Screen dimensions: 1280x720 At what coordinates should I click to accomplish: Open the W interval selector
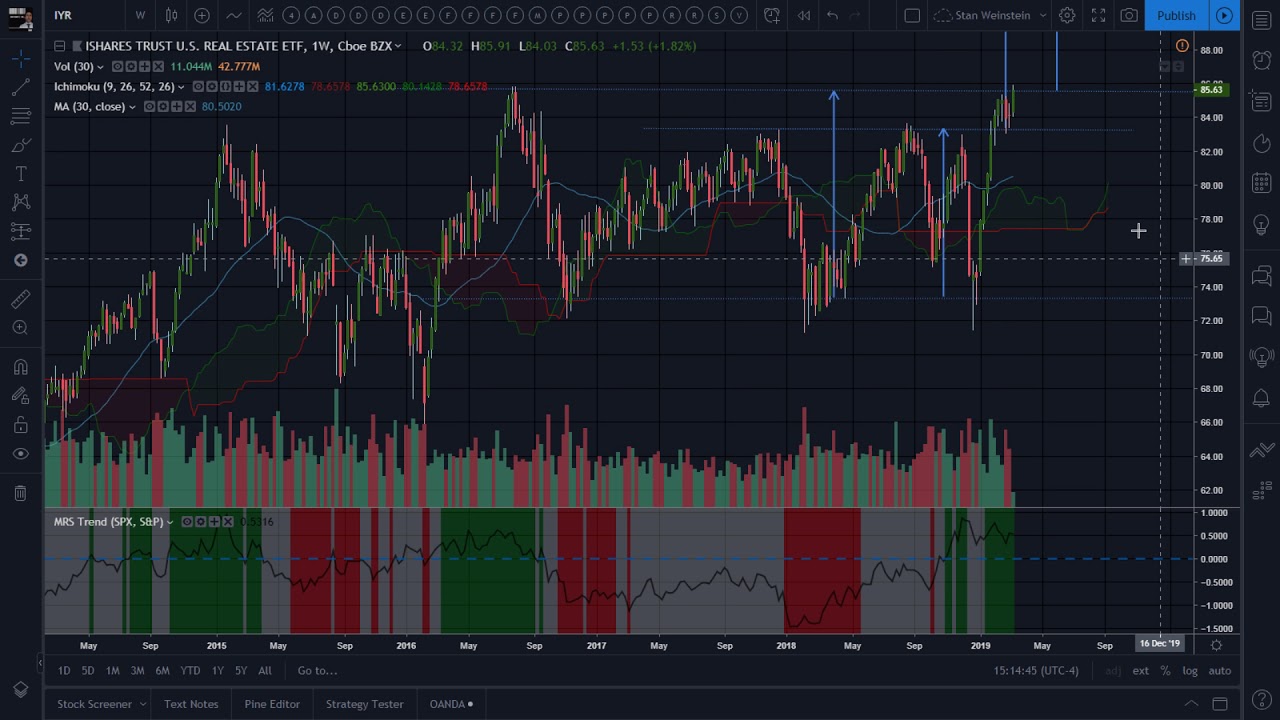(140, 15)
